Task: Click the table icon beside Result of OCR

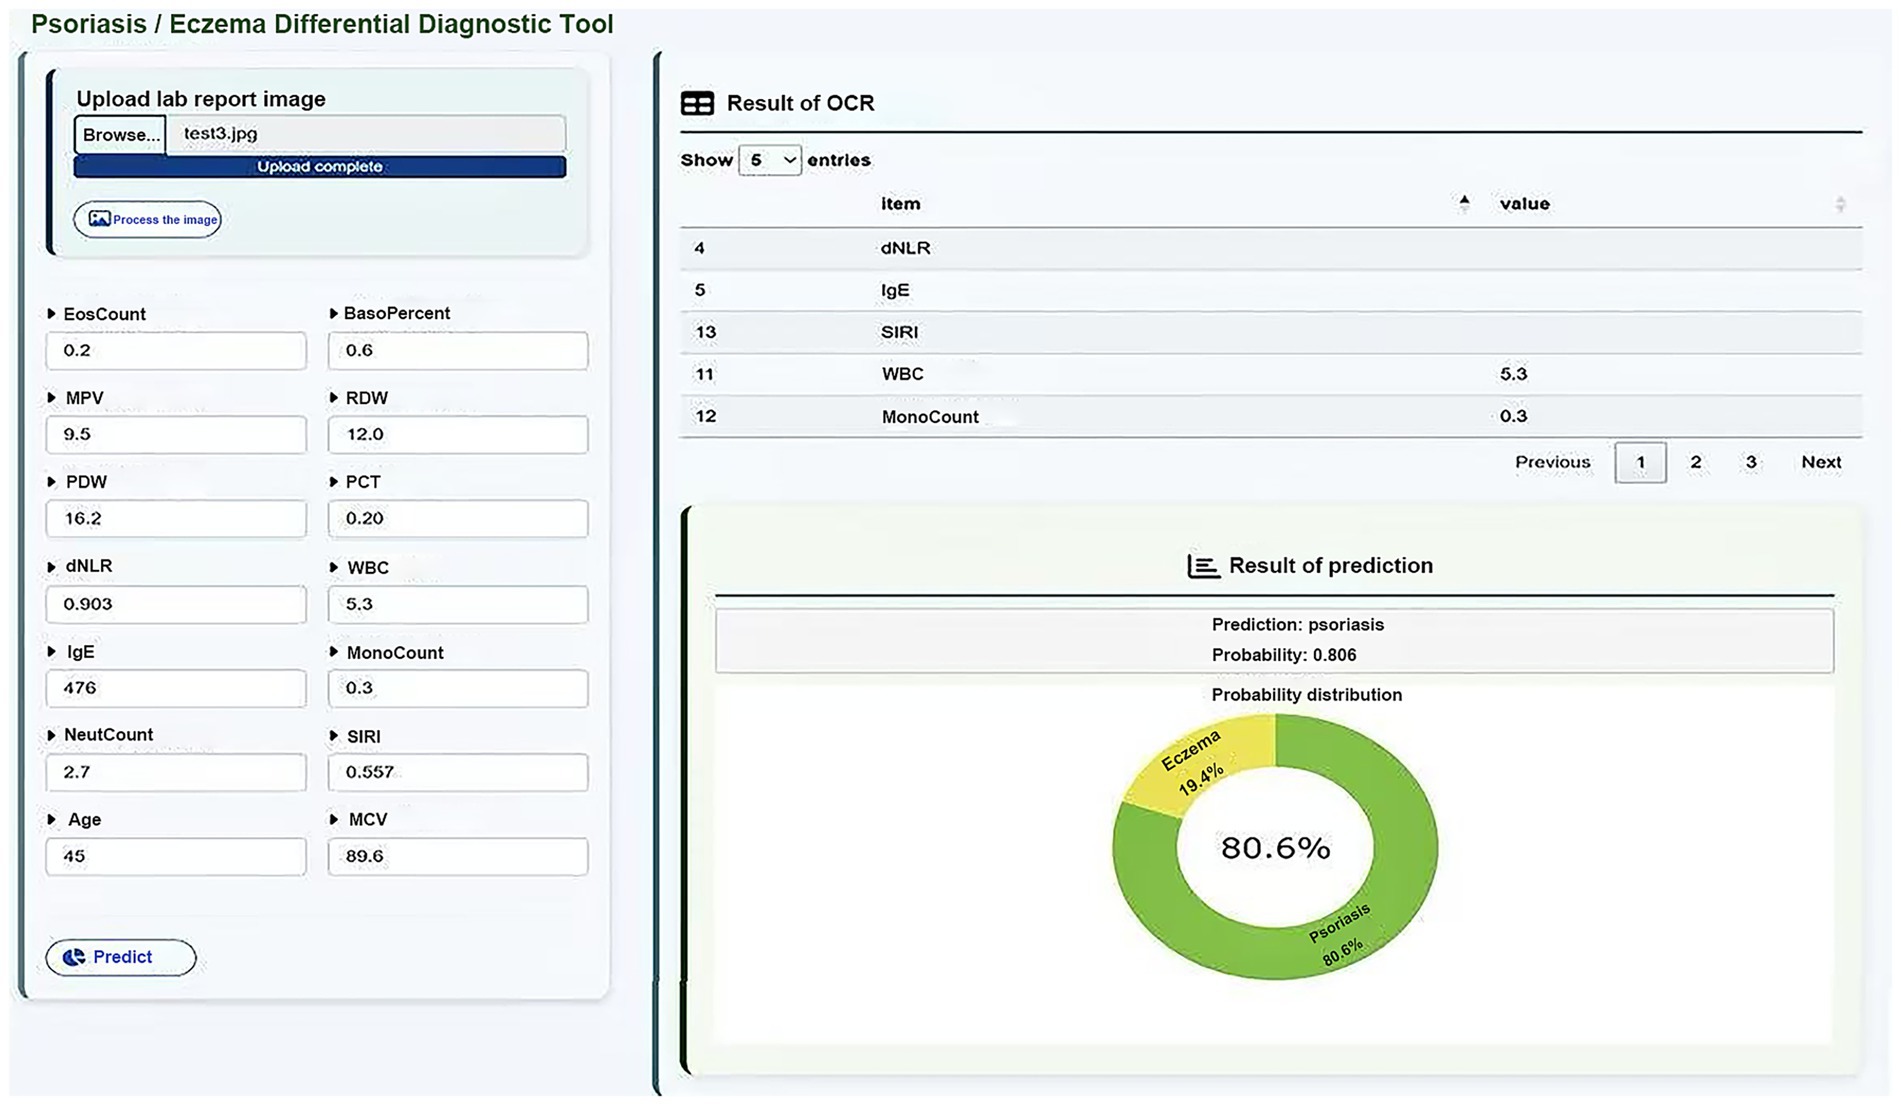Action: 697,103
